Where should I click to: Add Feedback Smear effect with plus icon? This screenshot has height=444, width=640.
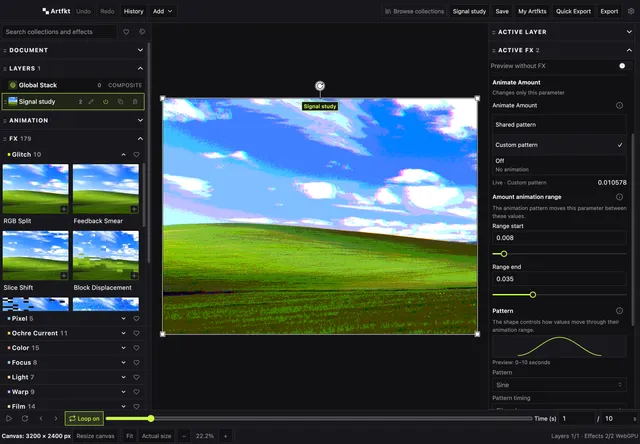[x=134, y=209]
